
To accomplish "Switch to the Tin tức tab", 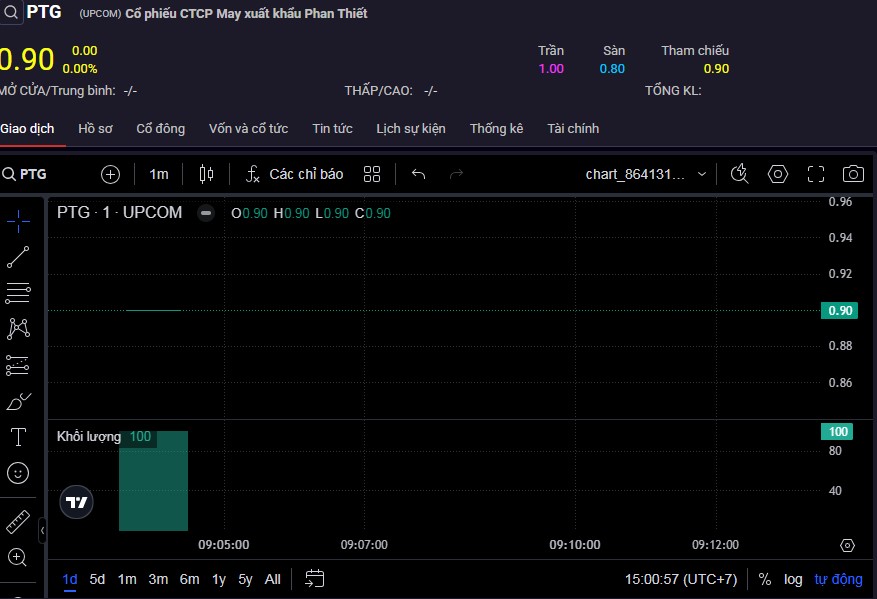I will tap(332, 129).
